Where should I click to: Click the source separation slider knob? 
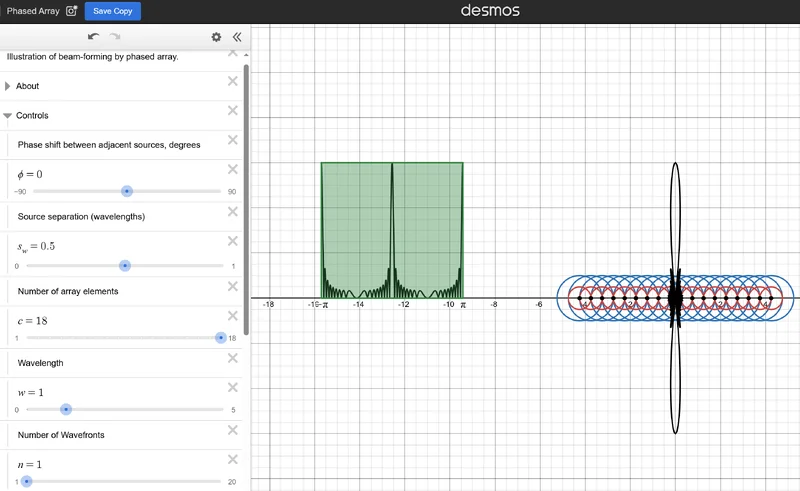tap(125, 266)
